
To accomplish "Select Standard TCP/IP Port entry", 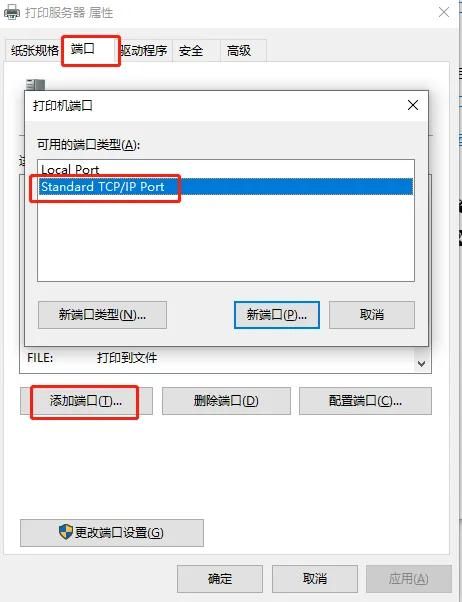I will pyautogui.click(x=226, y=187).
